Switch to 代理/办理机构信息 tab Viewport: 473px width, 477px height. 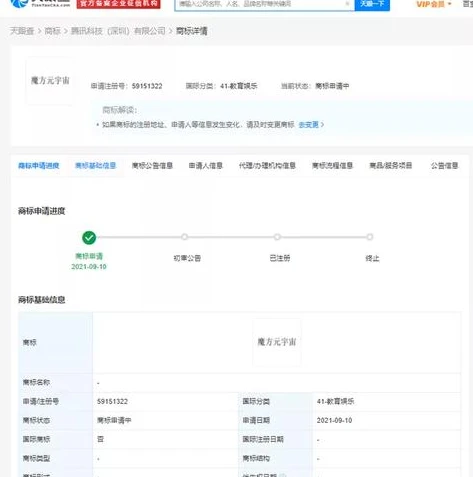pos(267,166)
